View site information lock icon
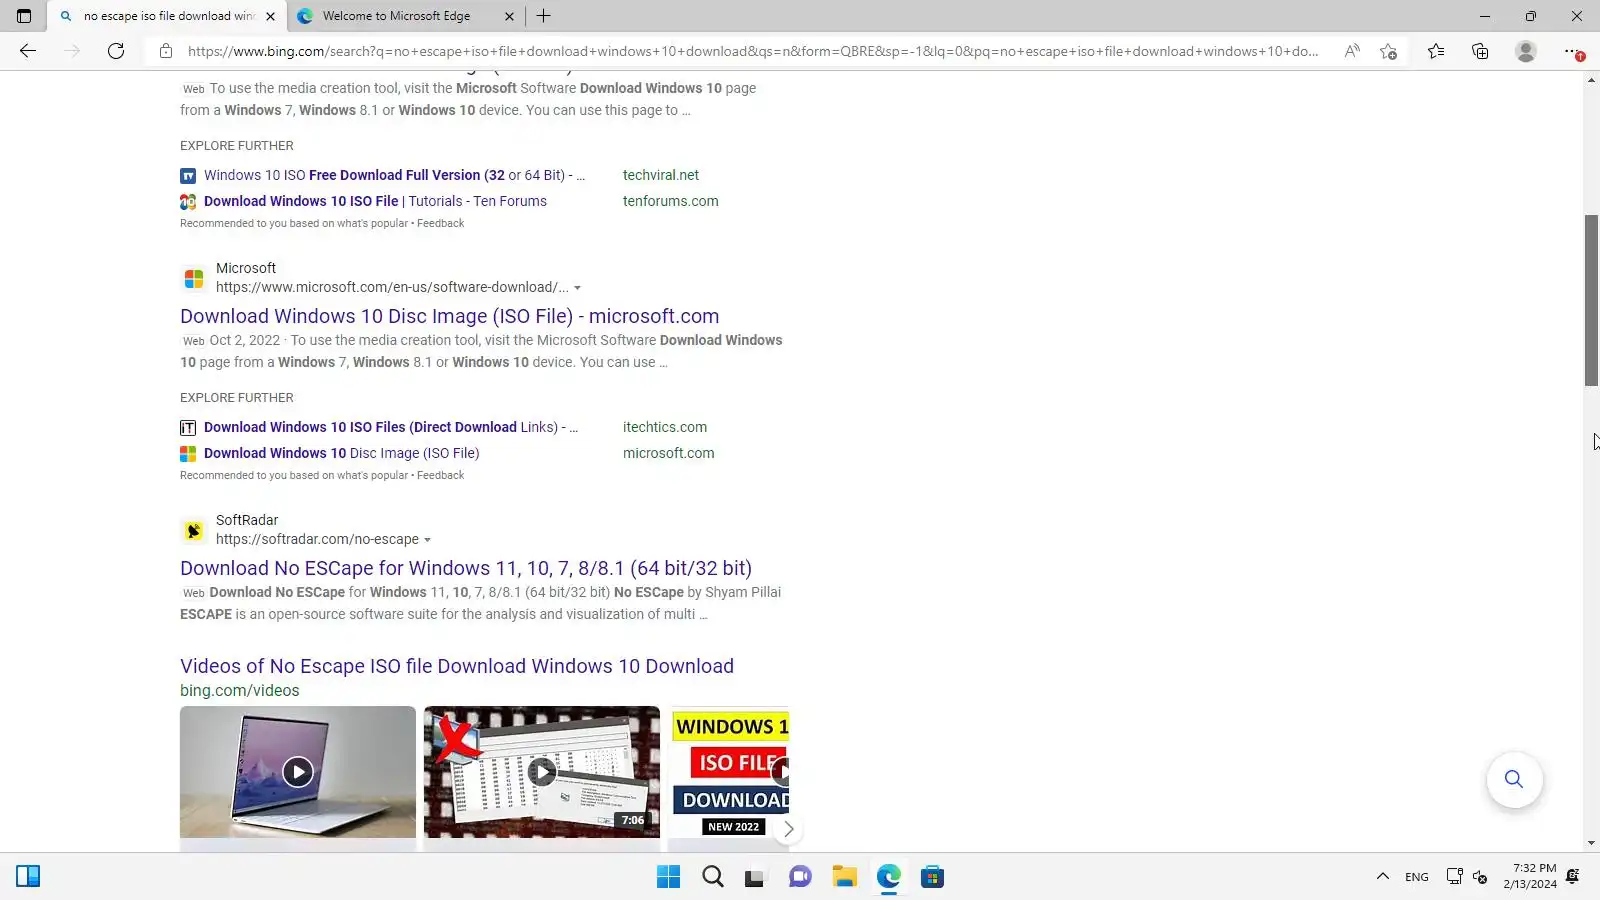 [166, 51]
